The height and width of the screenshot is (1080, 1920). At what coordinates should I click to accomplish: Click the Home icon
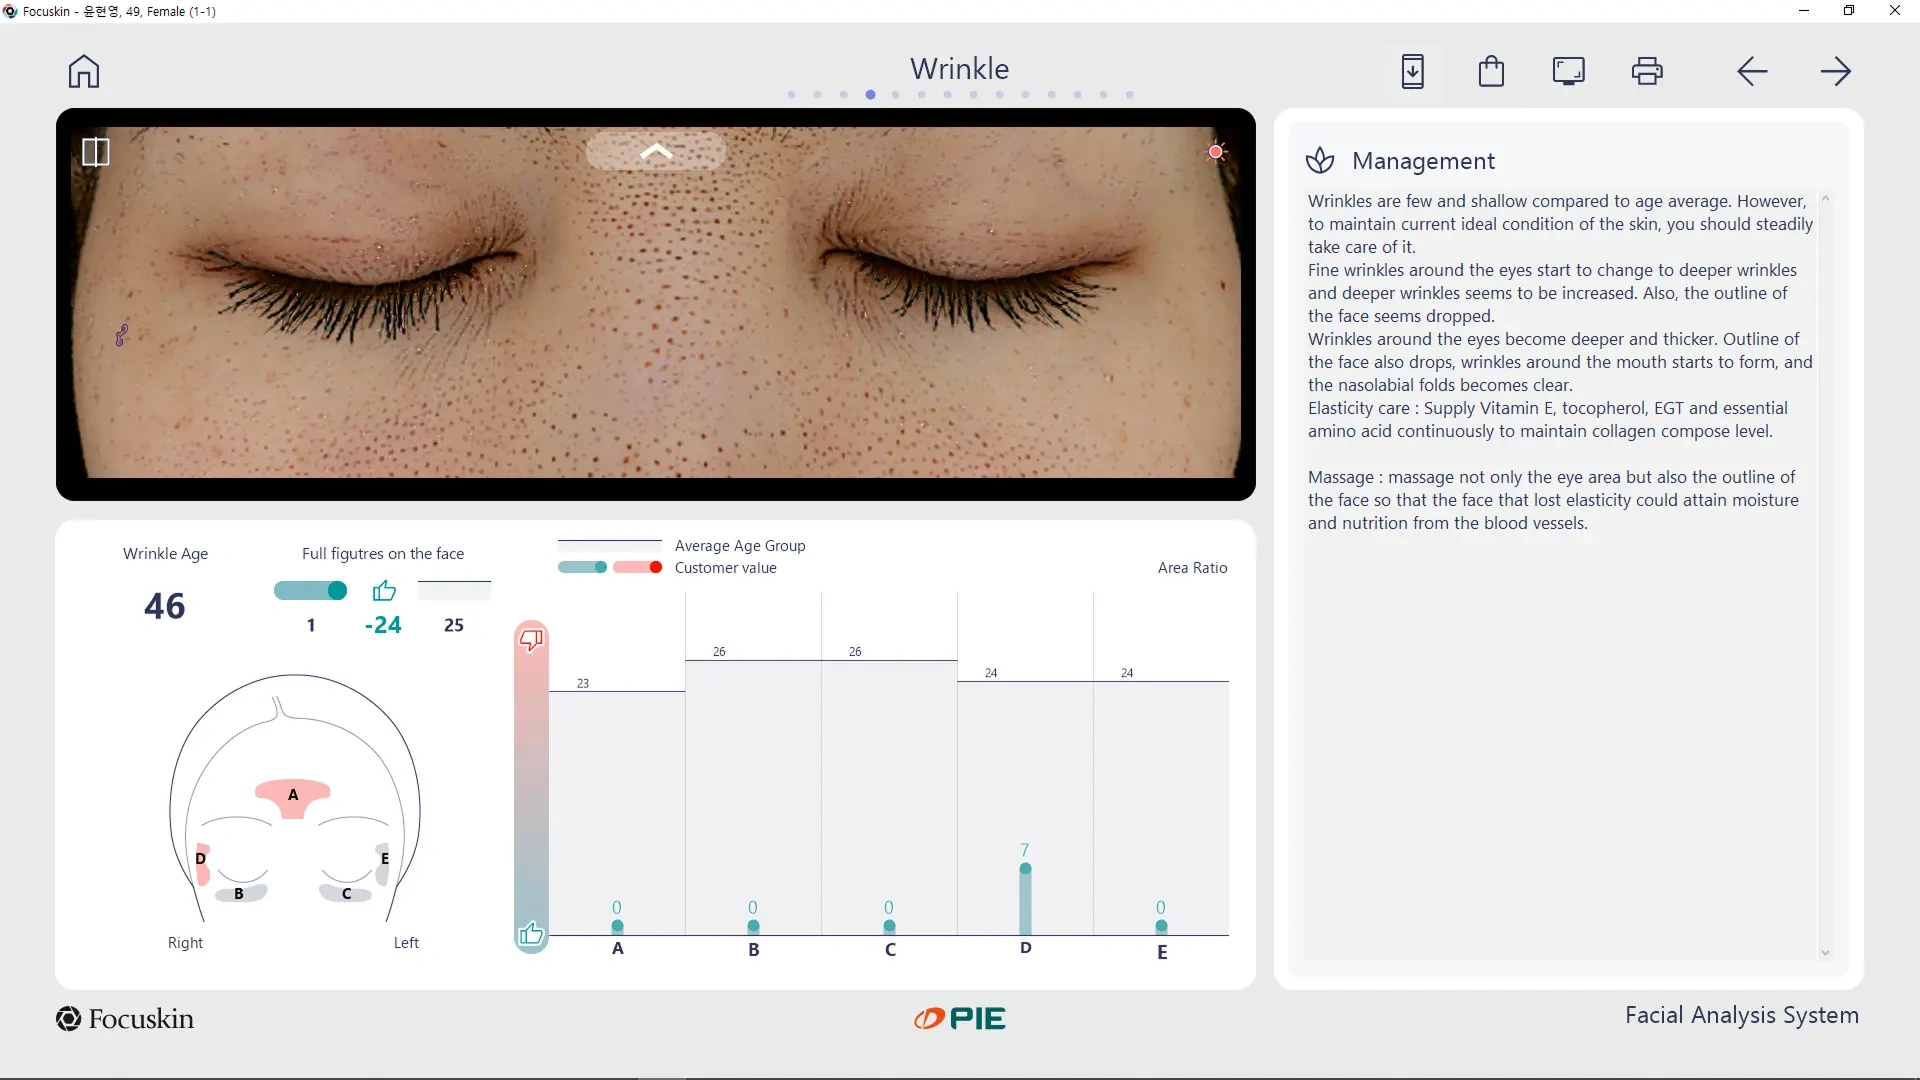(84, 72)
